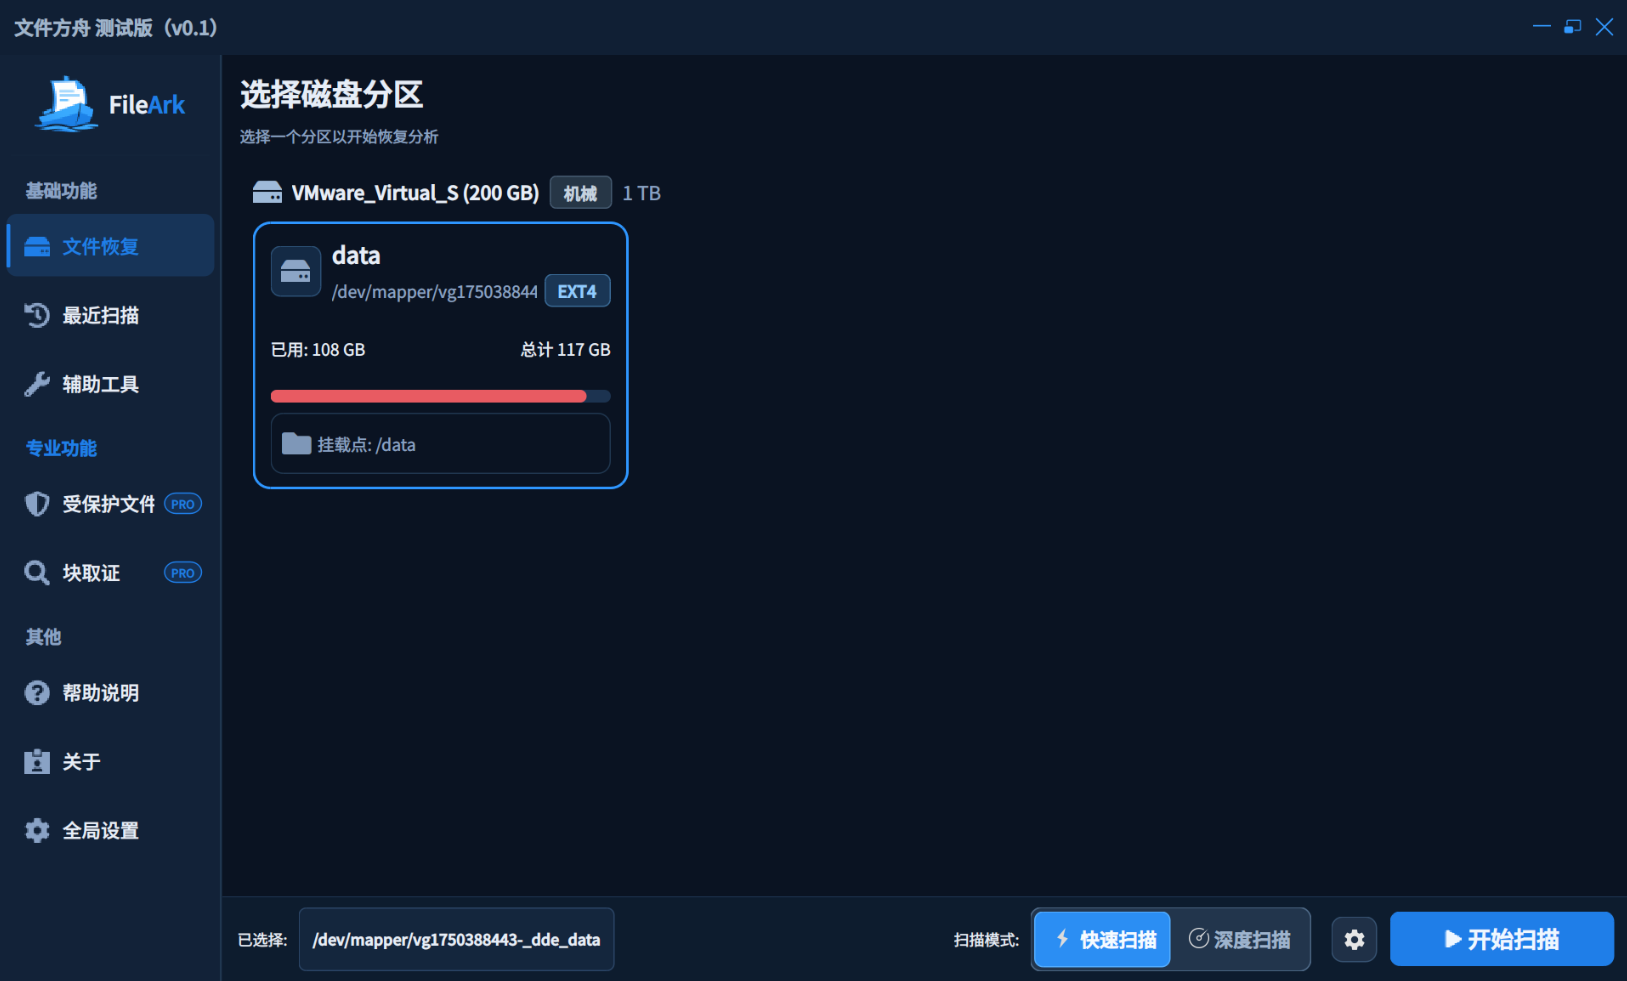Open 帮助说明 help section

[x=36, y=692]
